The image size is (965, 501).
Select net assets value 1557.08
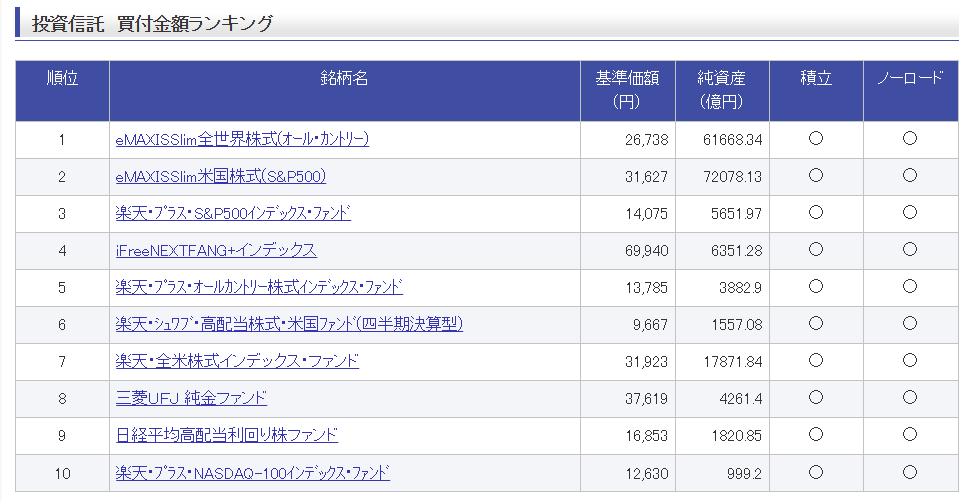(737, 325)
